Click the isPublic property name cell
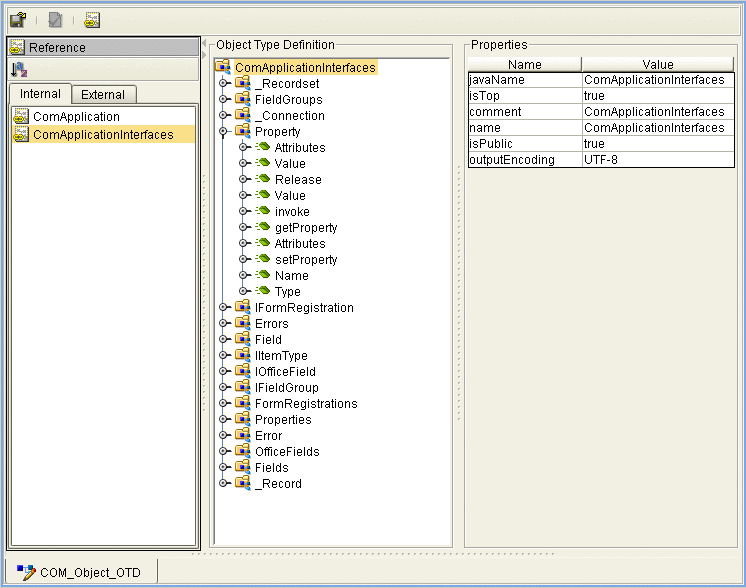This screenshot has width=746, height=588. (525, 143)
